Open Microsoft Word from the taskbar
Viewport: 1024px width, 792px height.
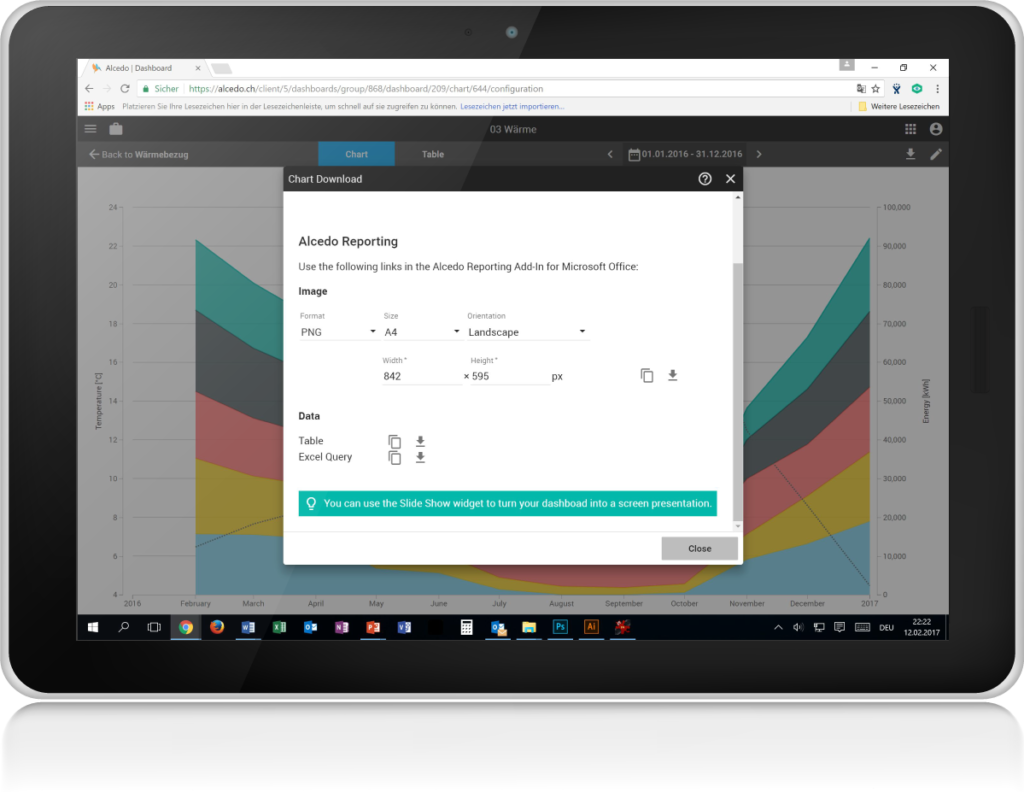248,627
